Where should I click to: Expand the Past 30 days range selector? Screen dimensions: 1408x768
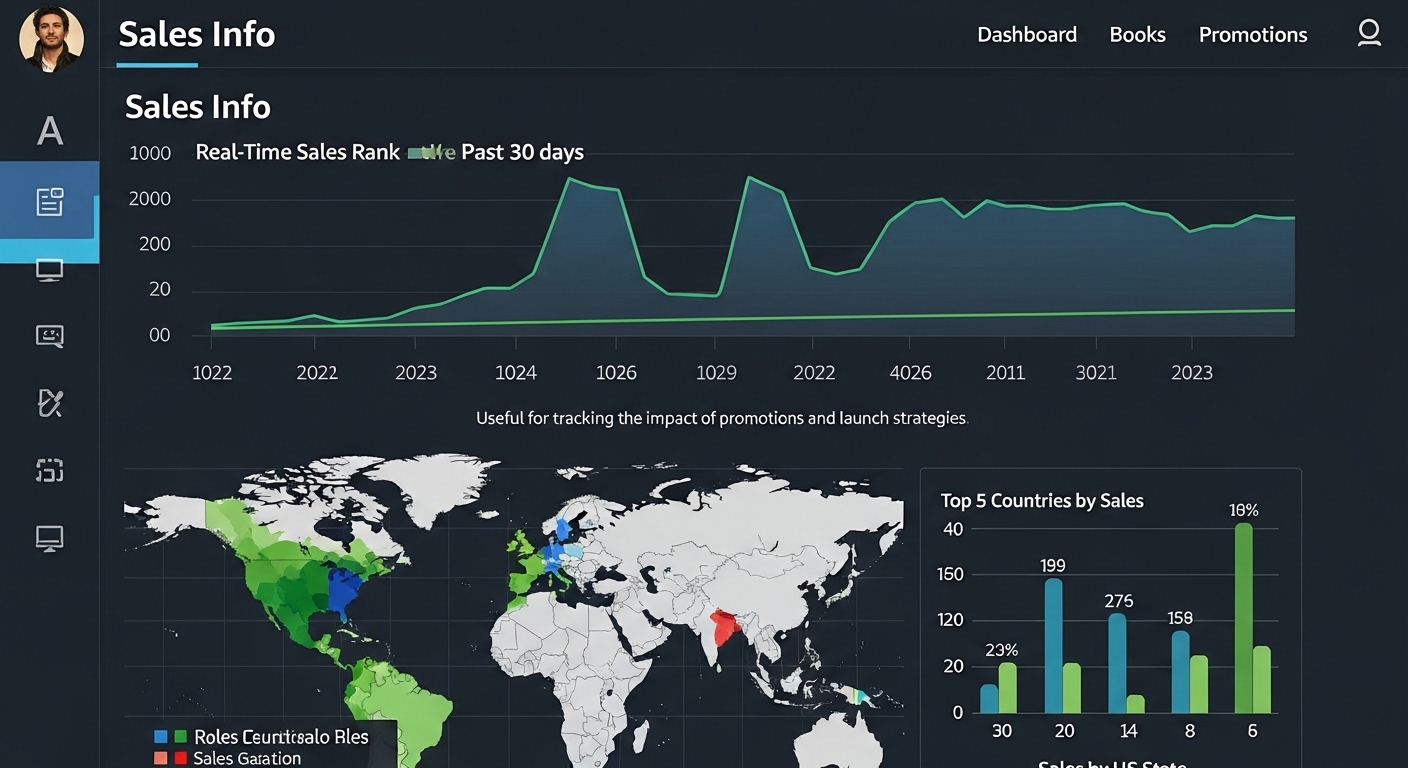[x=522, y=152]
